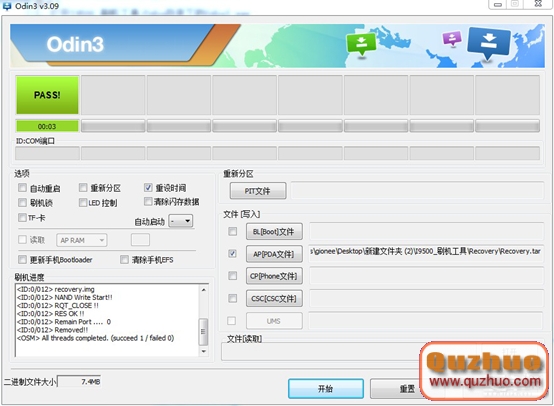Click the log scrollbar thumb
The width and height of the screenshot is (554, 406).
204,331
